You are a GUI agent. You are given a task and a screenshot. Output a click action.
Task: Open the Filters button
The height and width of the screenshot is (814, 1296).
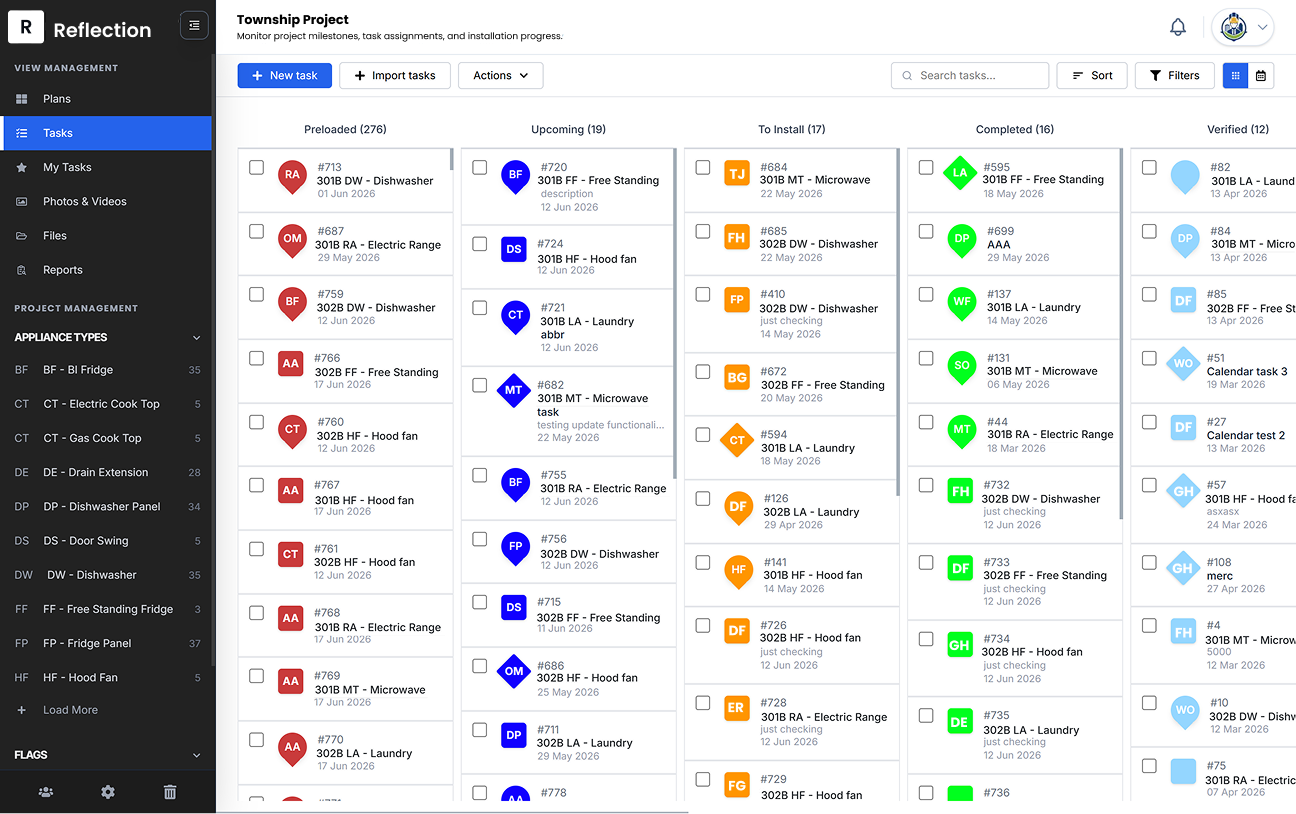(x=1175, y=76)
